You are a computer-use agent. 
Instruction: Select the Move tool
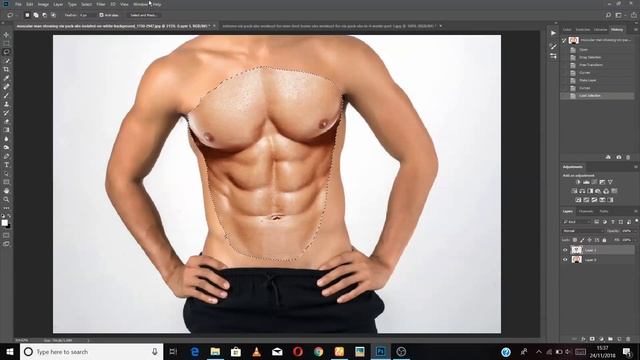[x=6, y=35]
